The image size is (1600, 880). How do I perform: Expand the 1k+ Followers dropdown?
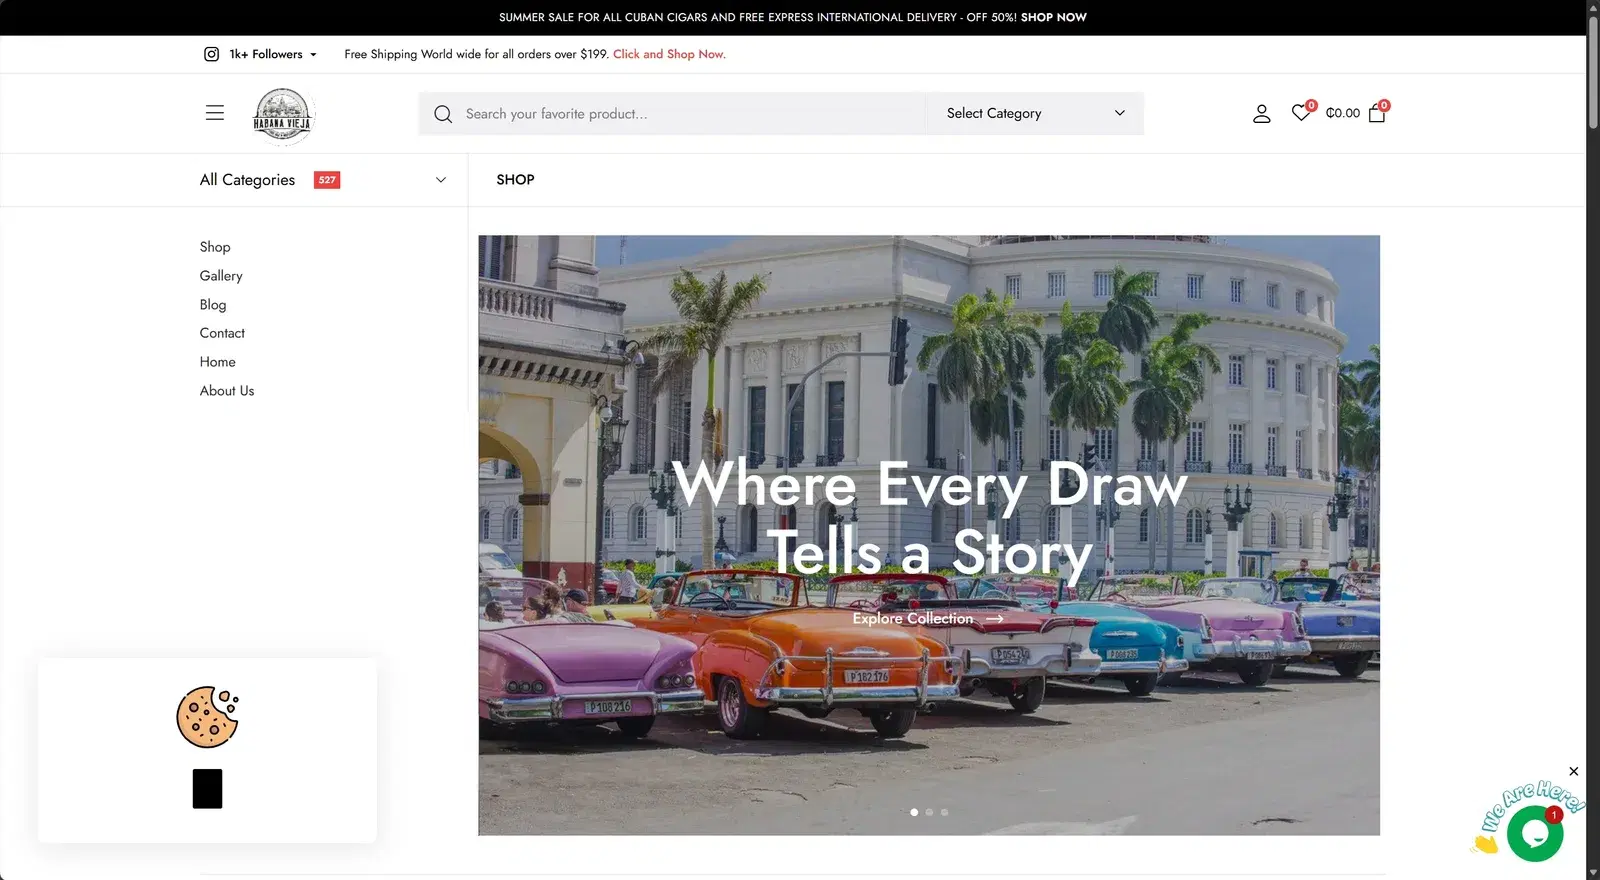(x=273, y=54)
